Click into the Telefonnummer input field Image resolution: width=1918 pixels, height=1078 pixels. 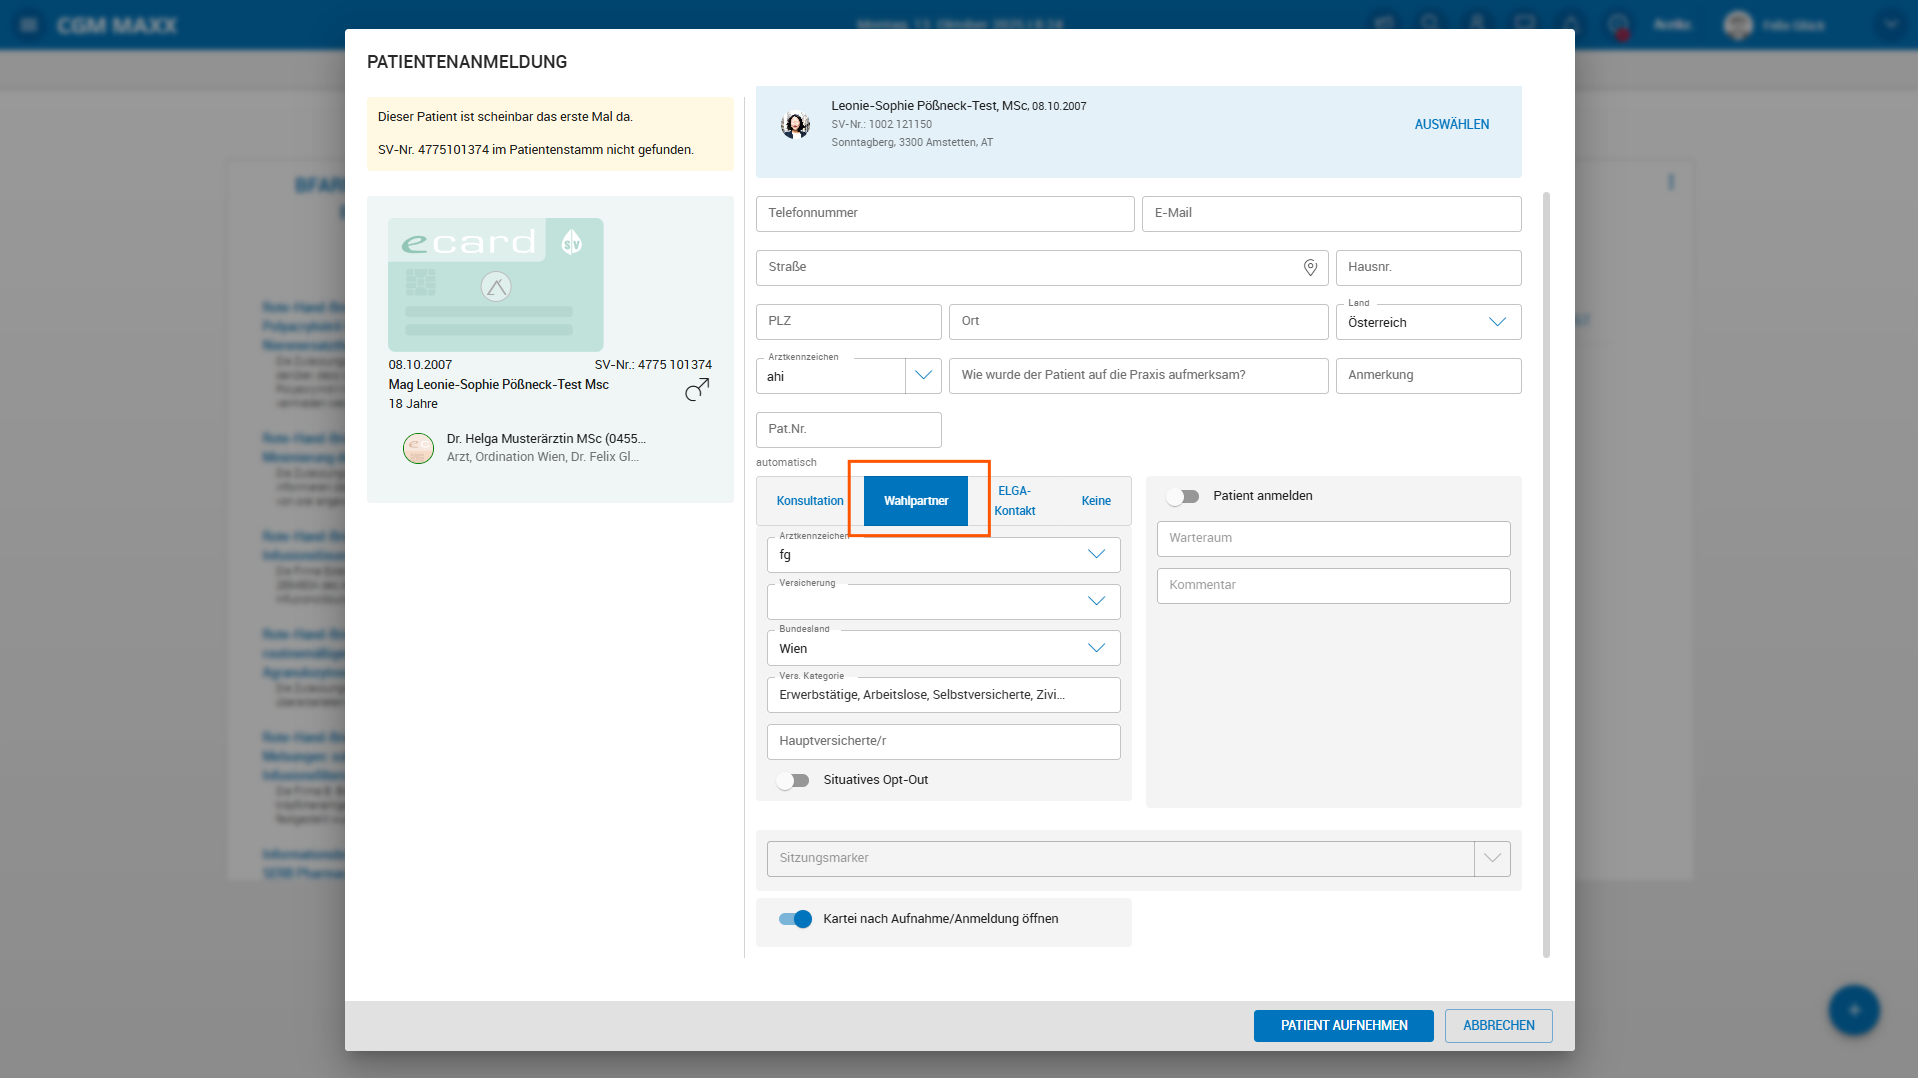tap(944, 214)
